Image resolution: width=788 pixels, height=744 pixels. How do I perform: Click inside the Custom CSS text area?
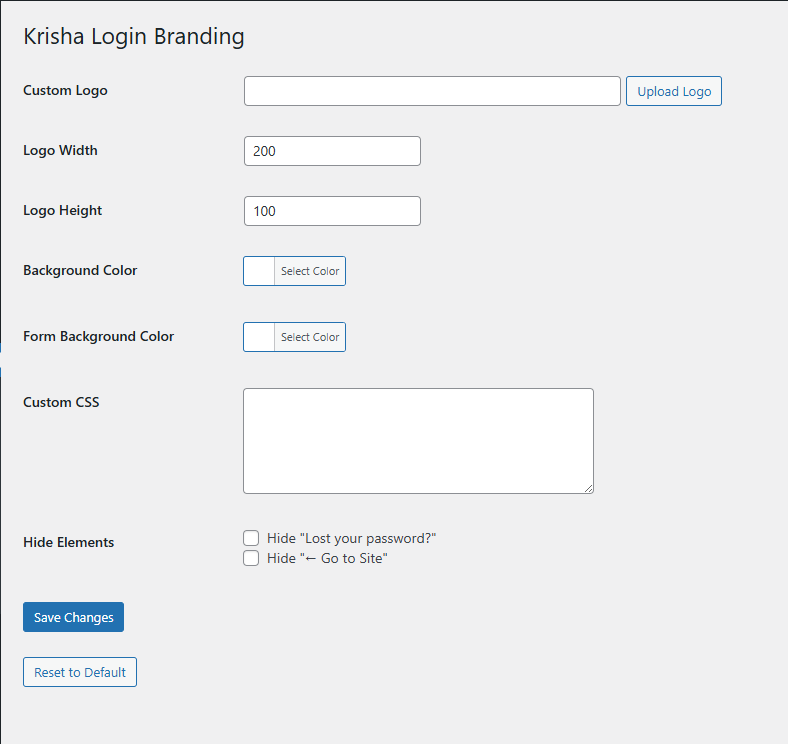coord(418,440)
